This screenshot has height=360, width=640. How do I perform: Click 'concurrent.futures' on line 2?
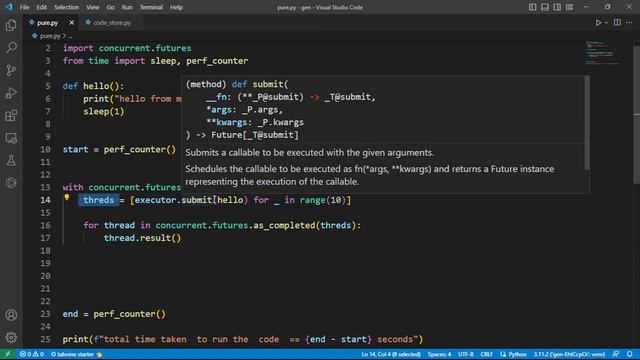click(x=145, y=48)
